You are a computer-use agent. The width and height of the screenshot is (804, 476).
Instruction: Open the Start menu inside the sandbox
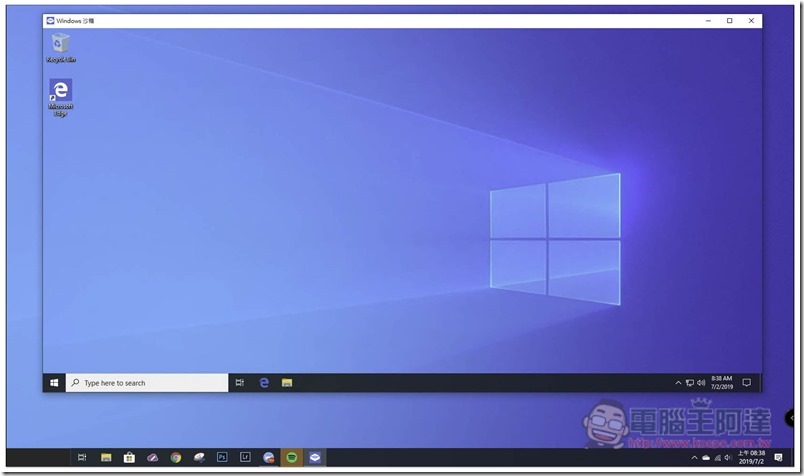click(x=54, y=383)
